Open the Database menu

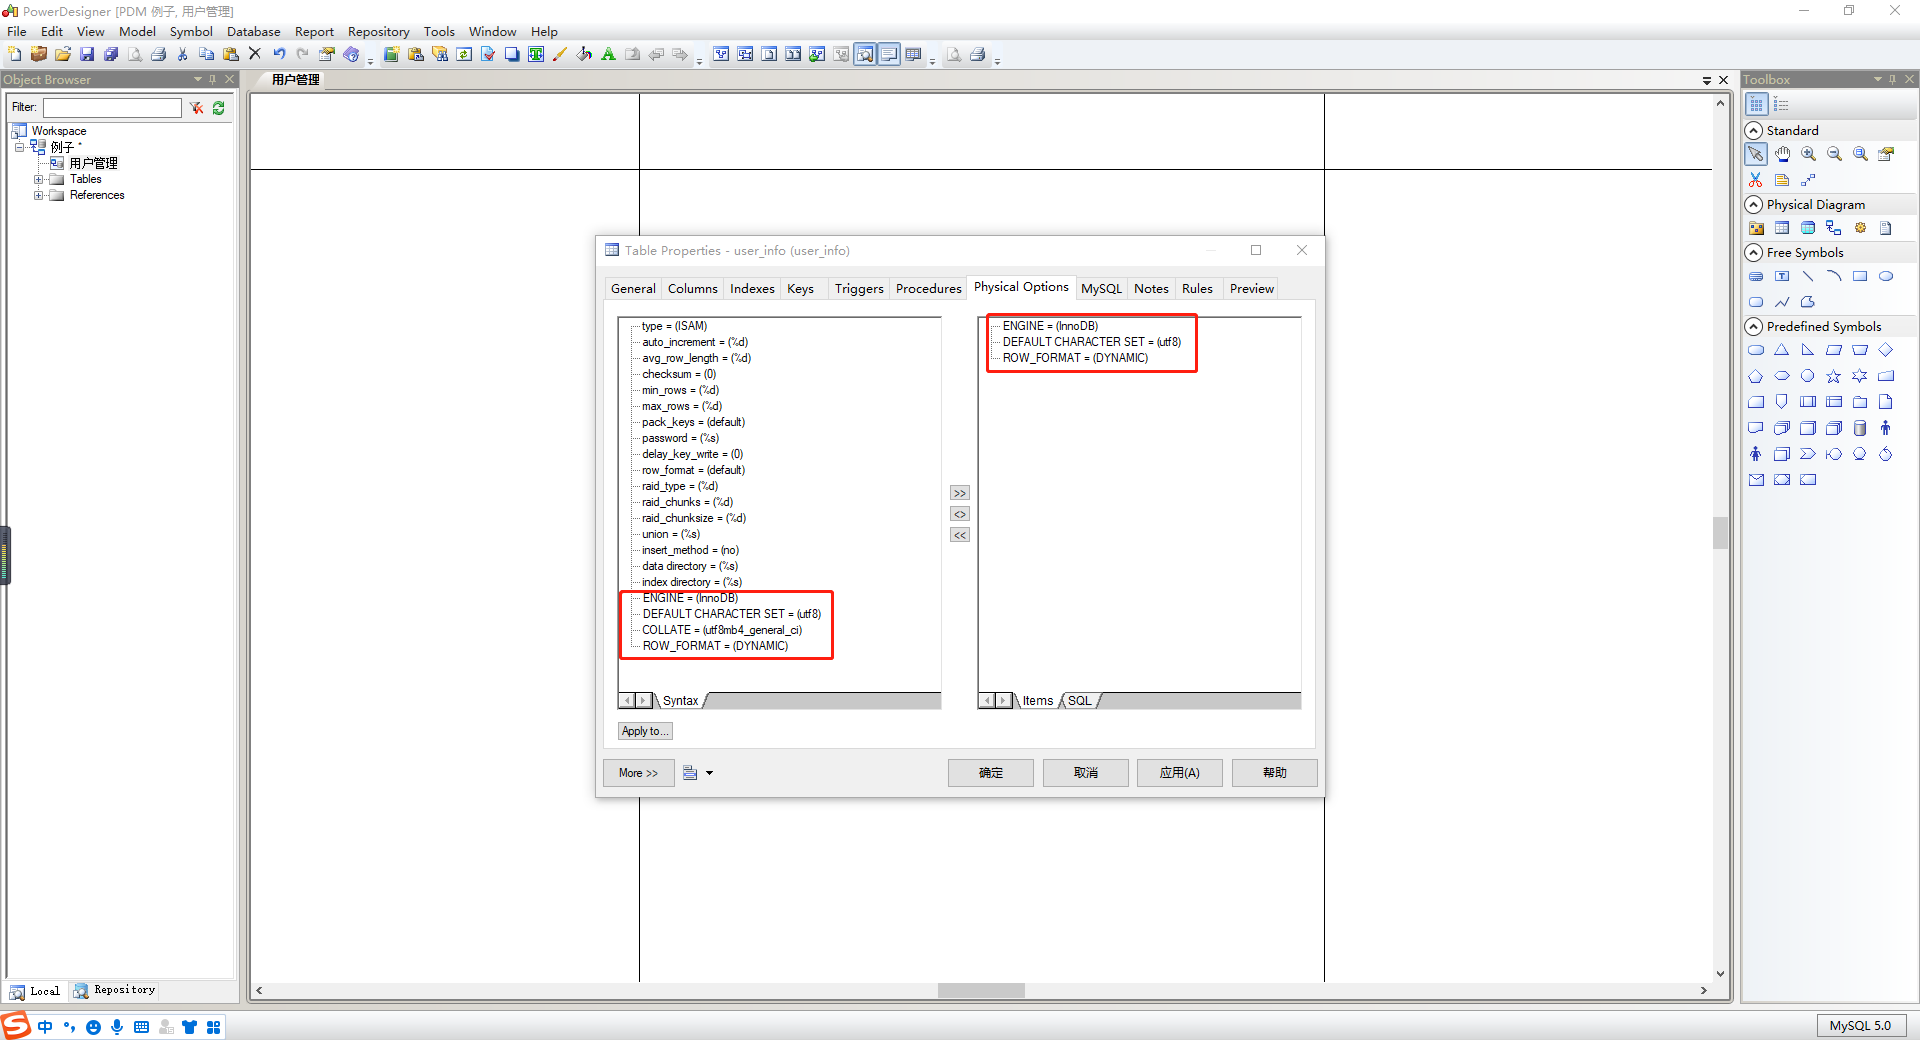[x=252, y=31]
